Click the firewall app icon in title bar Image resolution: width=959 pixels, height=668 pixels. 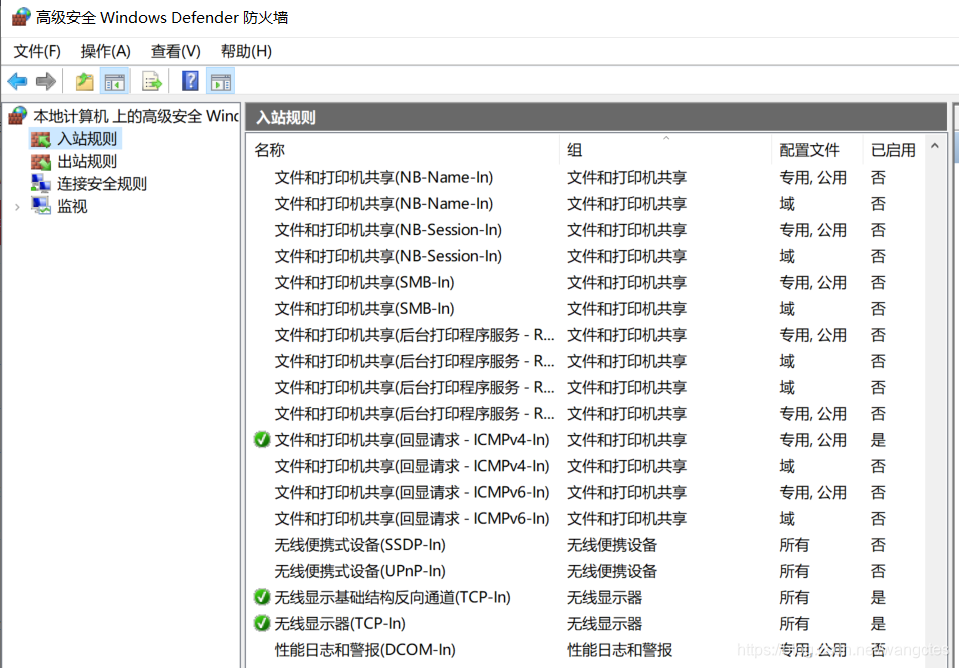[21, 17]
